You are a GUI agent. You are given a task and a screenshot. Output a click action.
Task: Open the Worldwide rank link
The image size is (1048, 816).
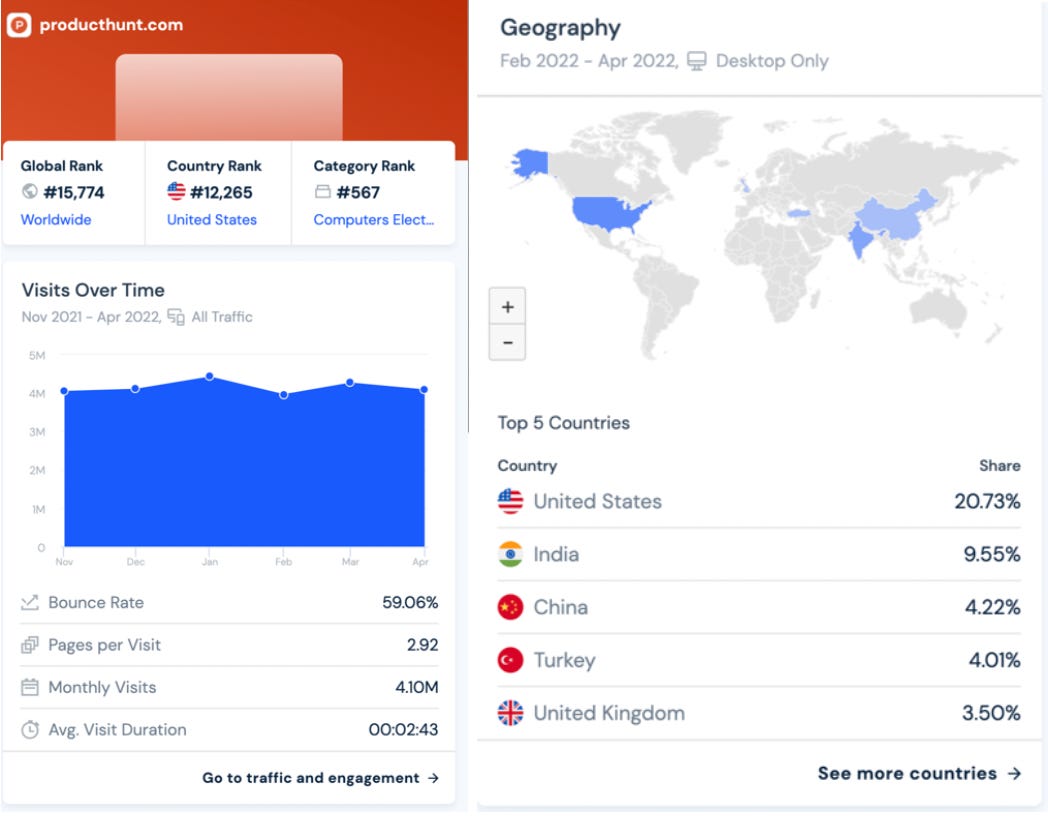[x=56, y=220]
